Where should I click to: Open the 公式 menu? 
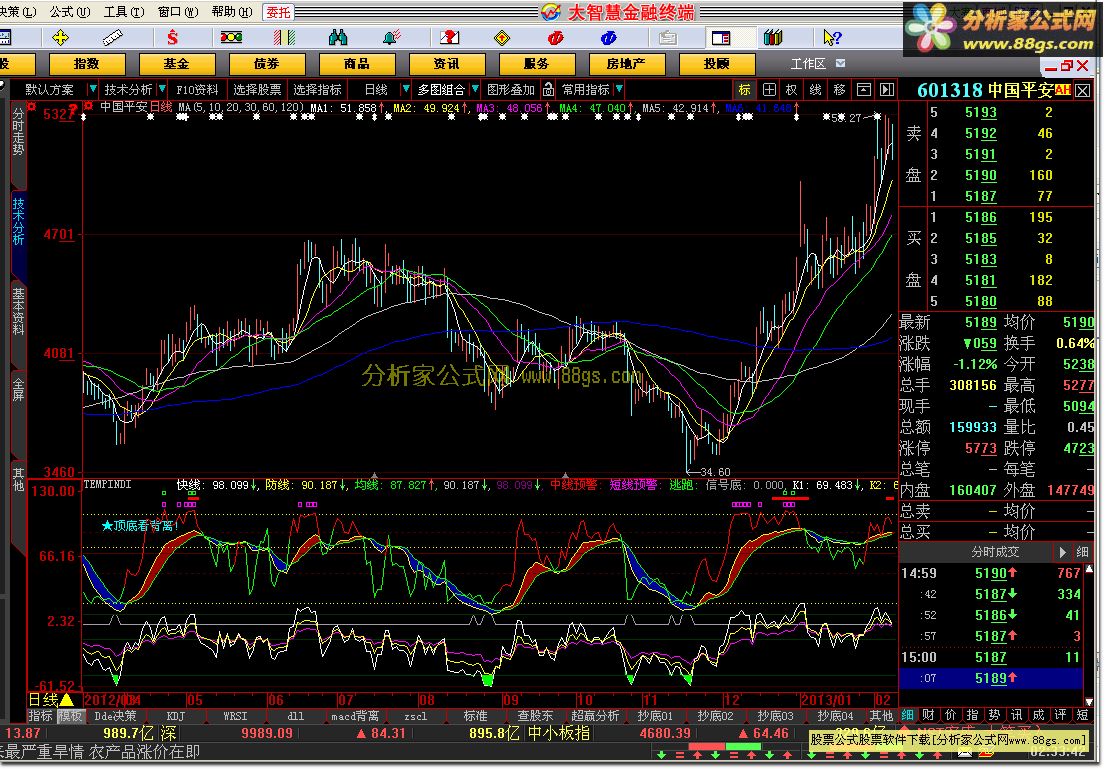pos(70,12)
